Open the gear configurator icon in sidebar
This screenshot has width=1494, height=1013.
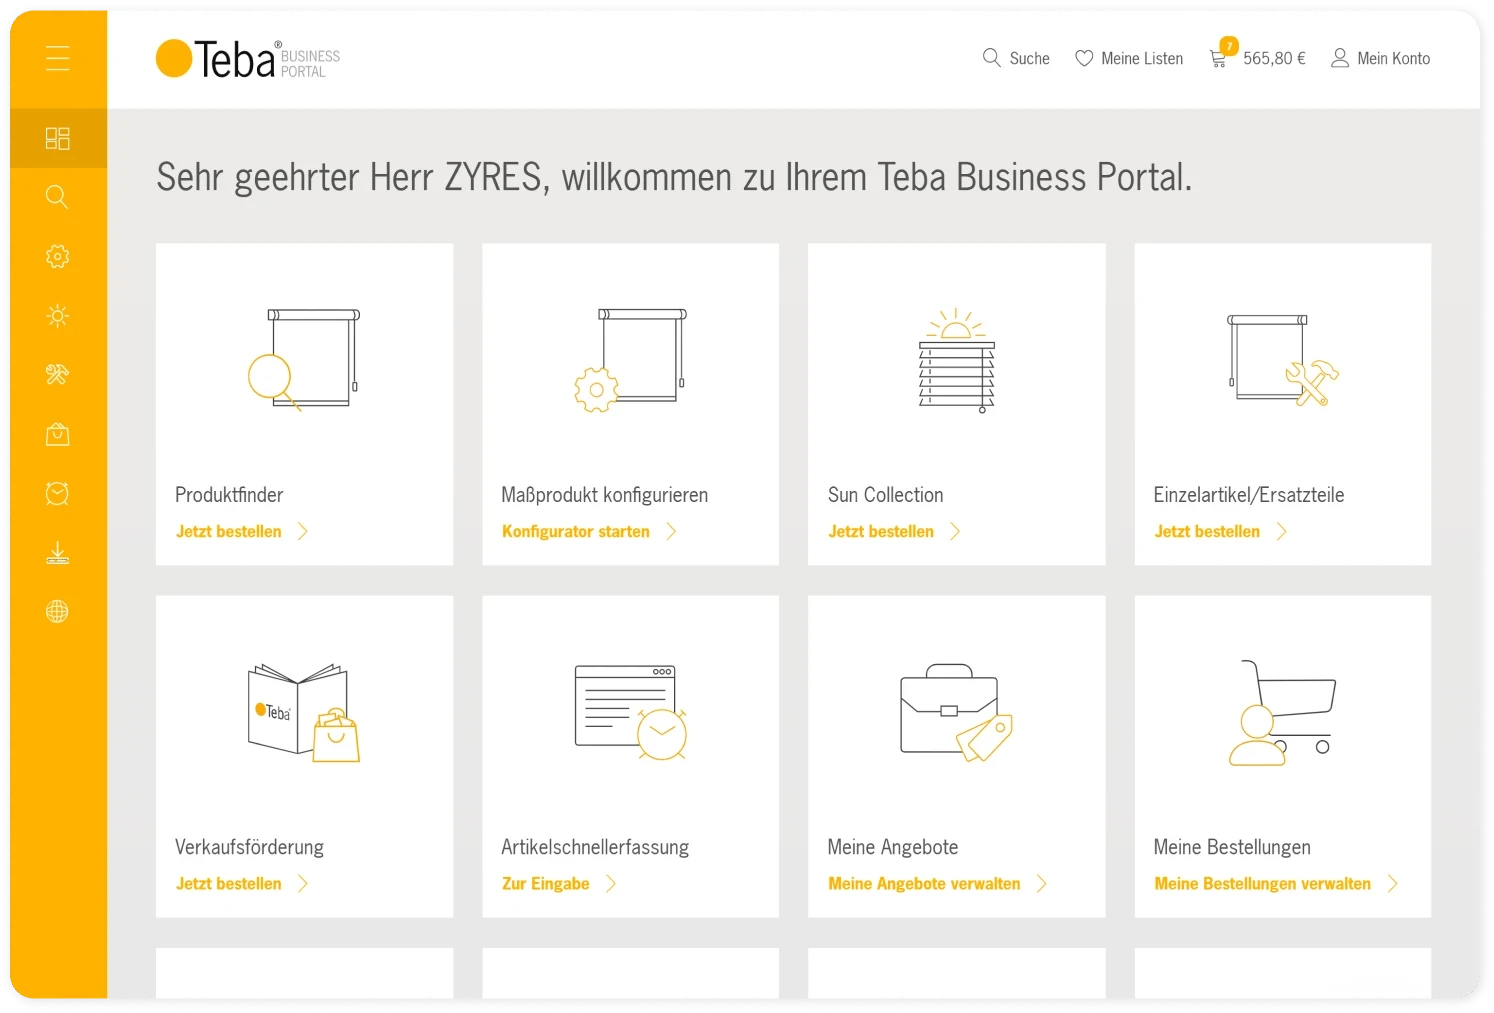pos(58,257)
